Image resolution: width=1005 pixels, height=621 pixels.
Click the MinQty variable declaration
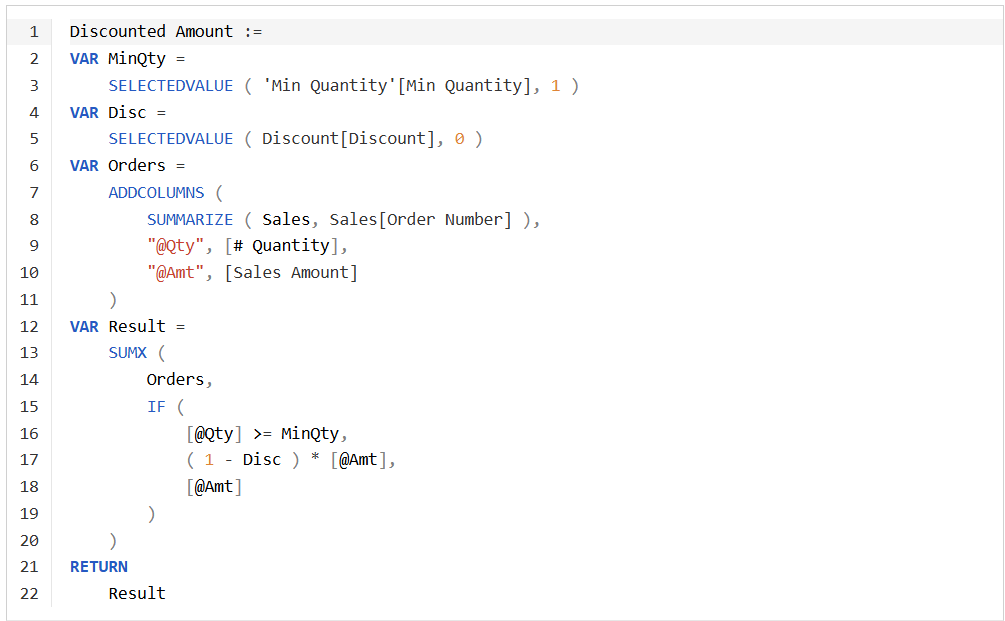pos(137,58)
